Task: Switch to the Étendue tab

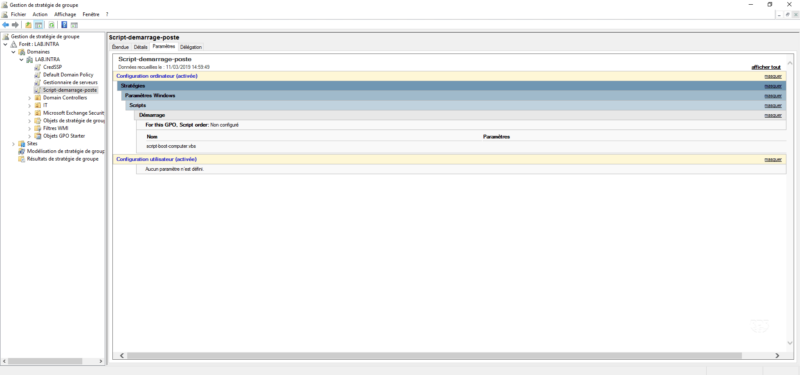Action: (x=120, y=47)
